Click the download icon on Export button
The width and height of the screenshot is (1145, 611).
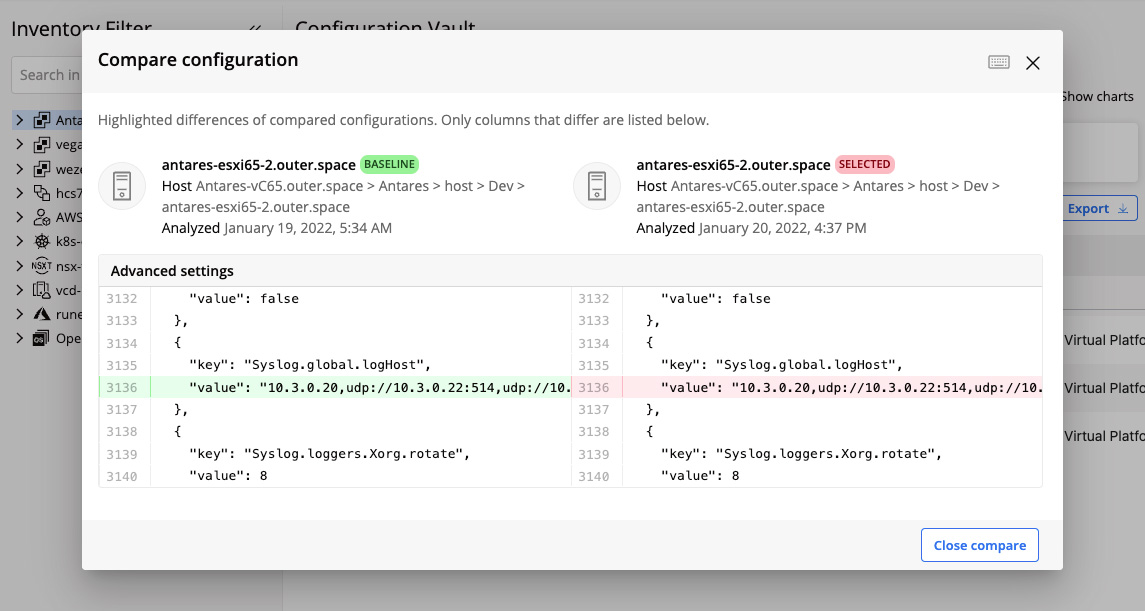coord(1122,209)
